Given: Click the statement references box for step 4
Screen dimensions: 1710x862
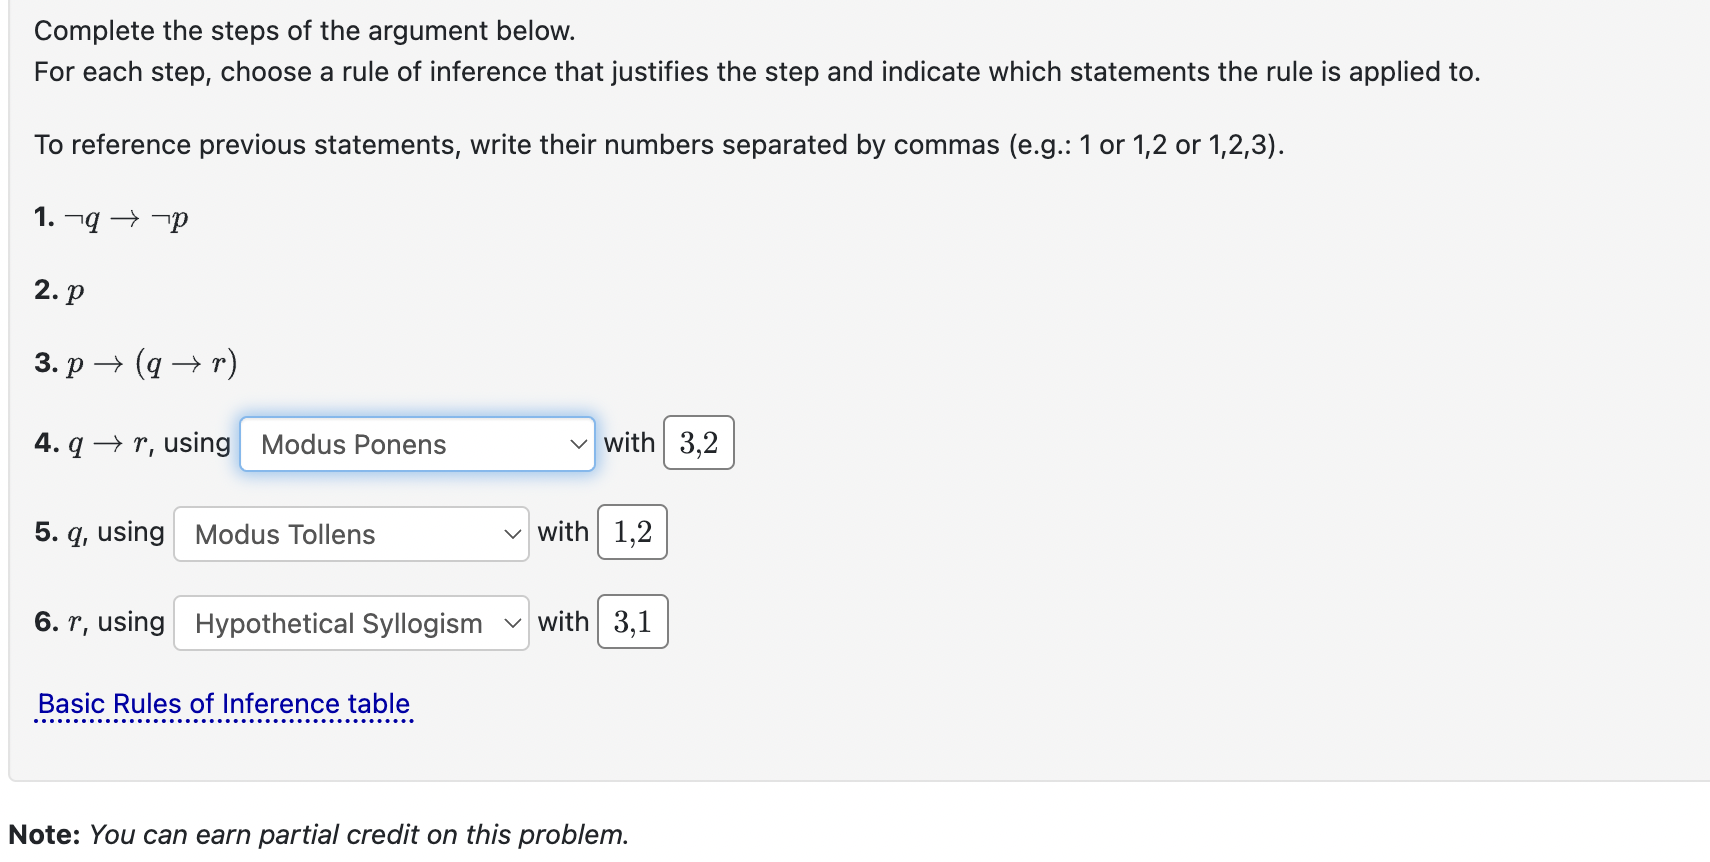Looking at the screenshot, I should pyautogui.click(x=697, y=442).
